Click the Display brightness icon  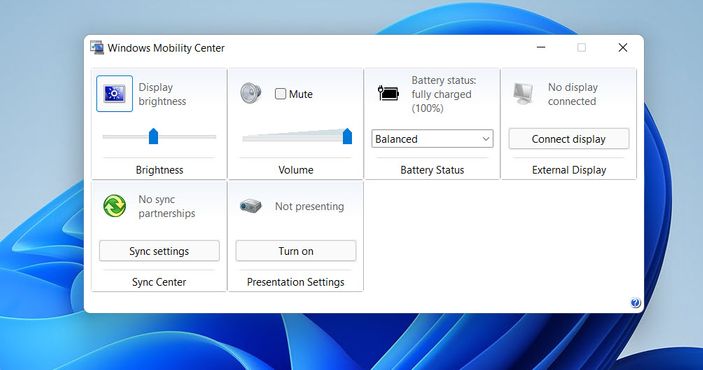coord(114,93)
